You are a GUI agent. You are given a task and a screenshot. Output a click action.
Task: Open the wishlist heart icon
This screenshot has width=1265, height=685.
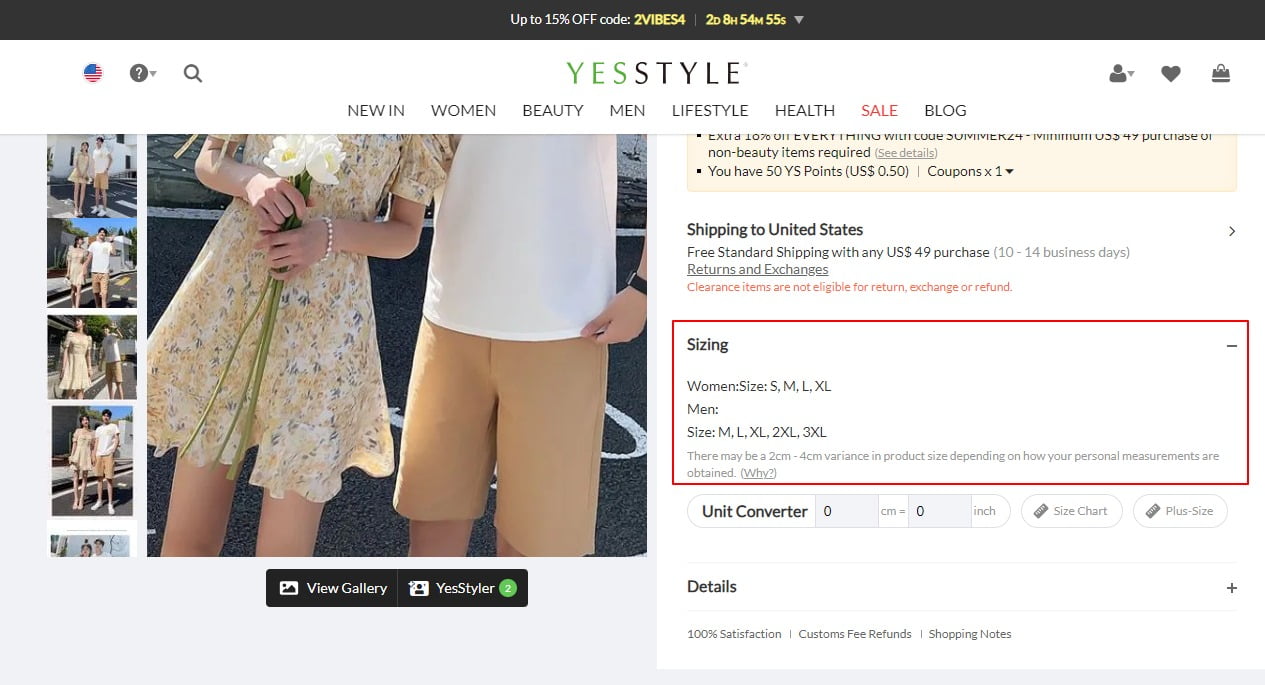click(x=1170, y=73)
